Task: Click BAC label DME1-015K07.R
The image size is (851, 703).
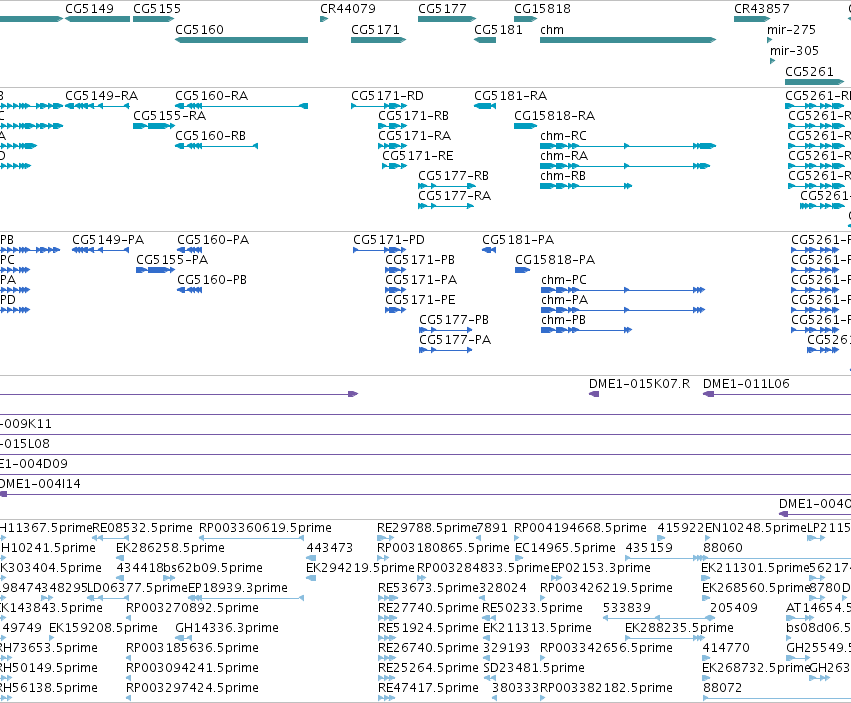Action: [639, 384]
